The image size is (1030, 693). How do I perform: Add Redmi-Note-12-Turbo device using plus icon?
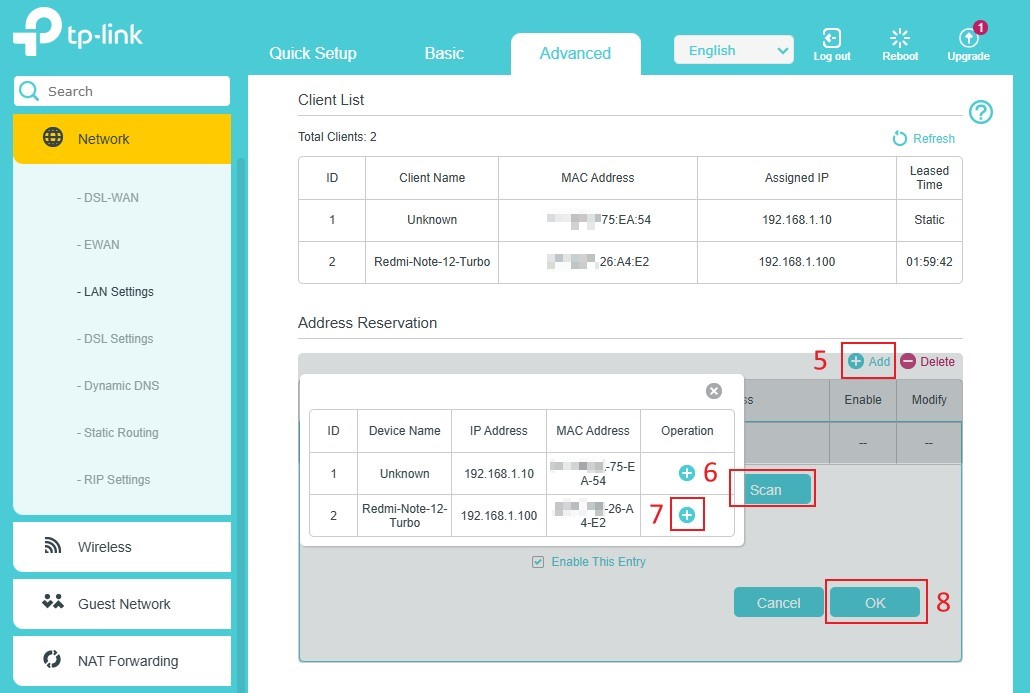click(x=687, y=515)
